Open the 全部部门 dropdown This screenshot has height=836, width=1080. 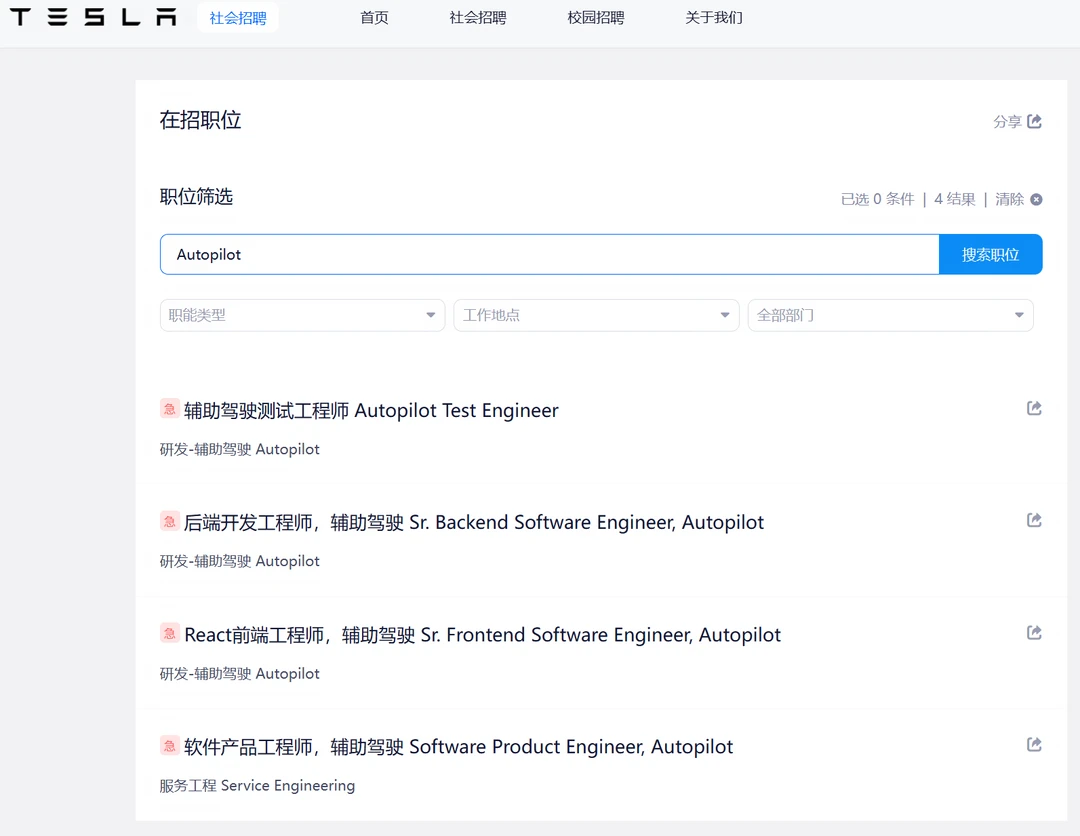891,315
